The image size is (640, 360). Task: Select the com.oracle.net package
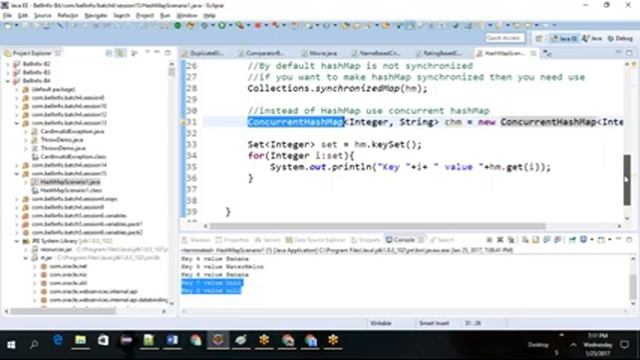[68, 266]
